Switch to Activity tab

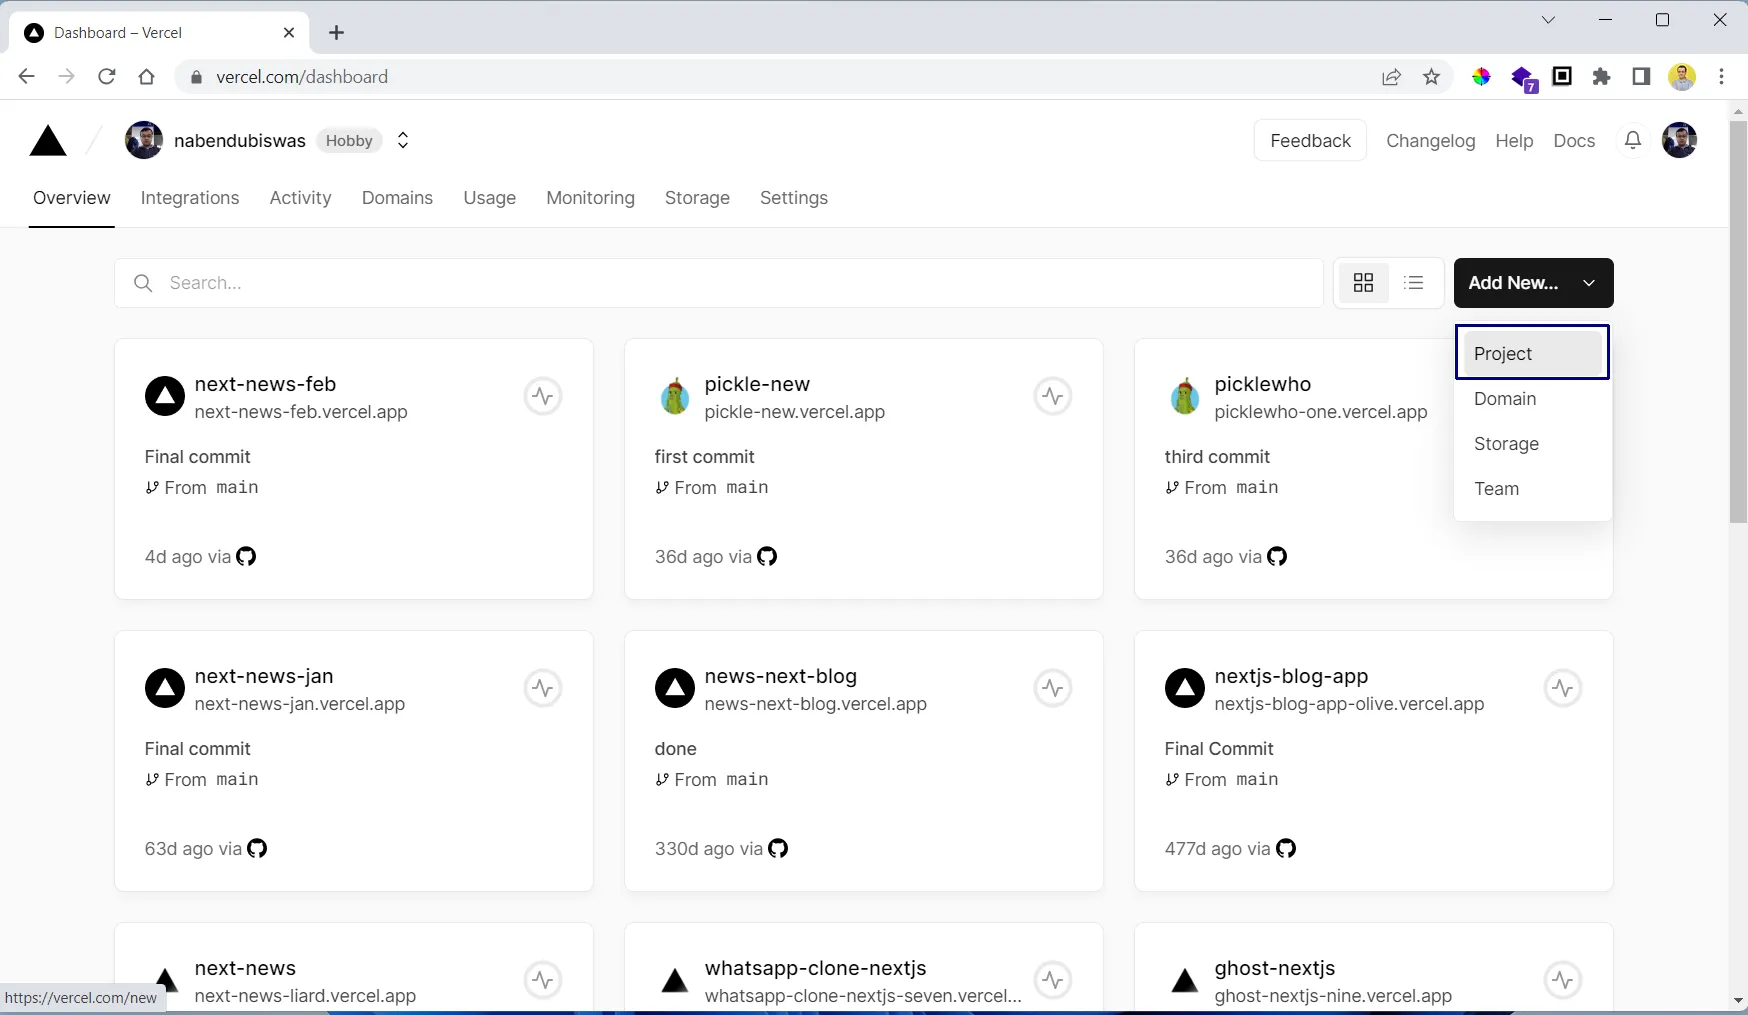pyautogui.click(x=300, y=198)
